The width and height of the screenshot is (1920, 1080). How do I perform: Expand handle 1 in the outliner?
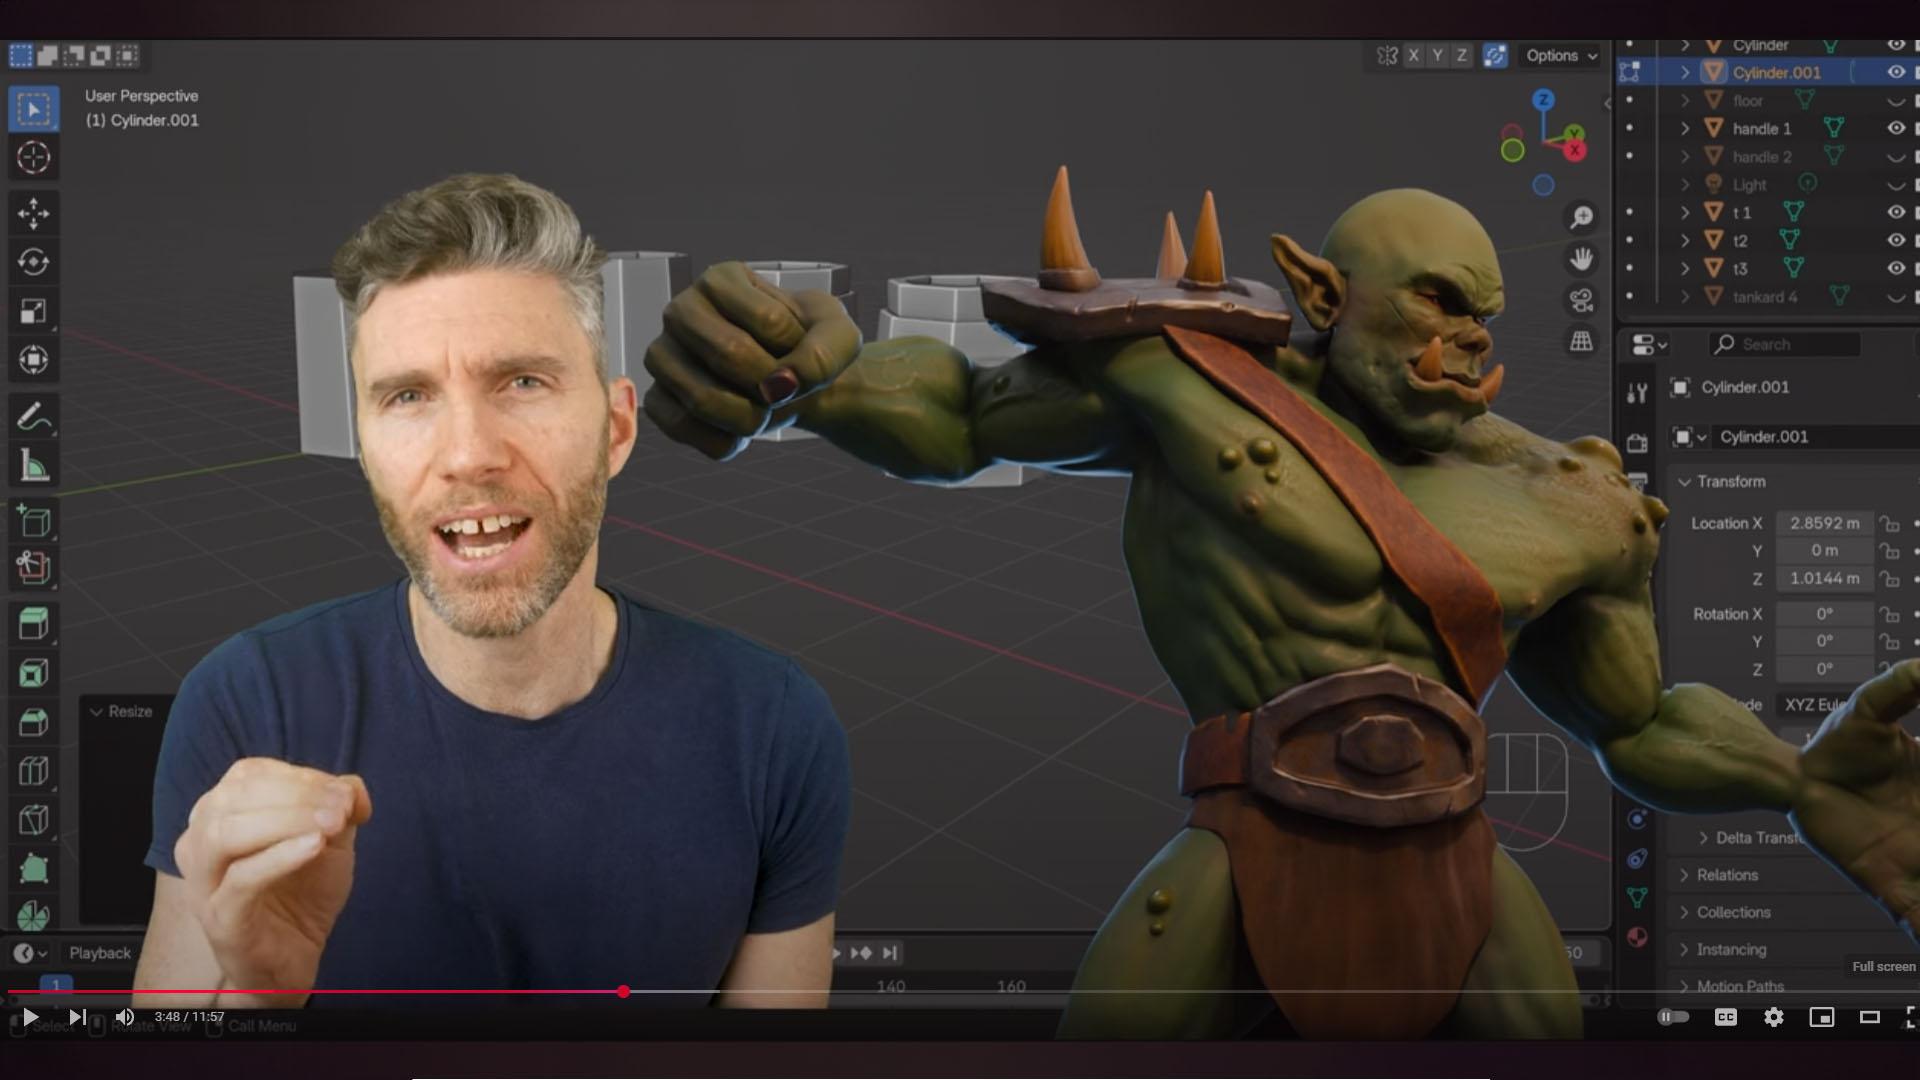(1685, 128)
